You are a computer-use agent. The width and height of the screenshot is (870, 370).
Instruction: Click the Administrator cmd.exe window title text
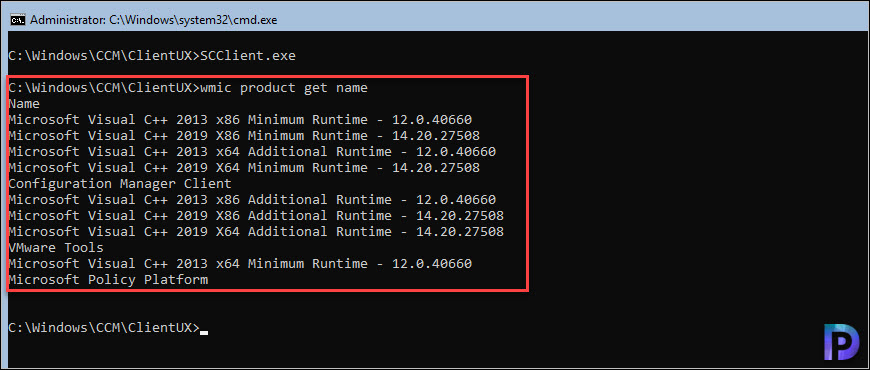coord(154,20)
